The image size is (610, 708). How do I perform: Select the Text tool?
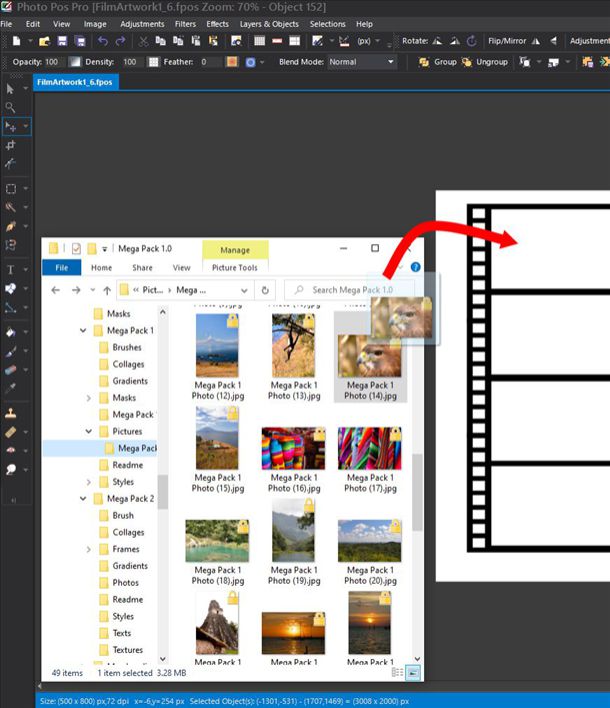coord(10,270)
